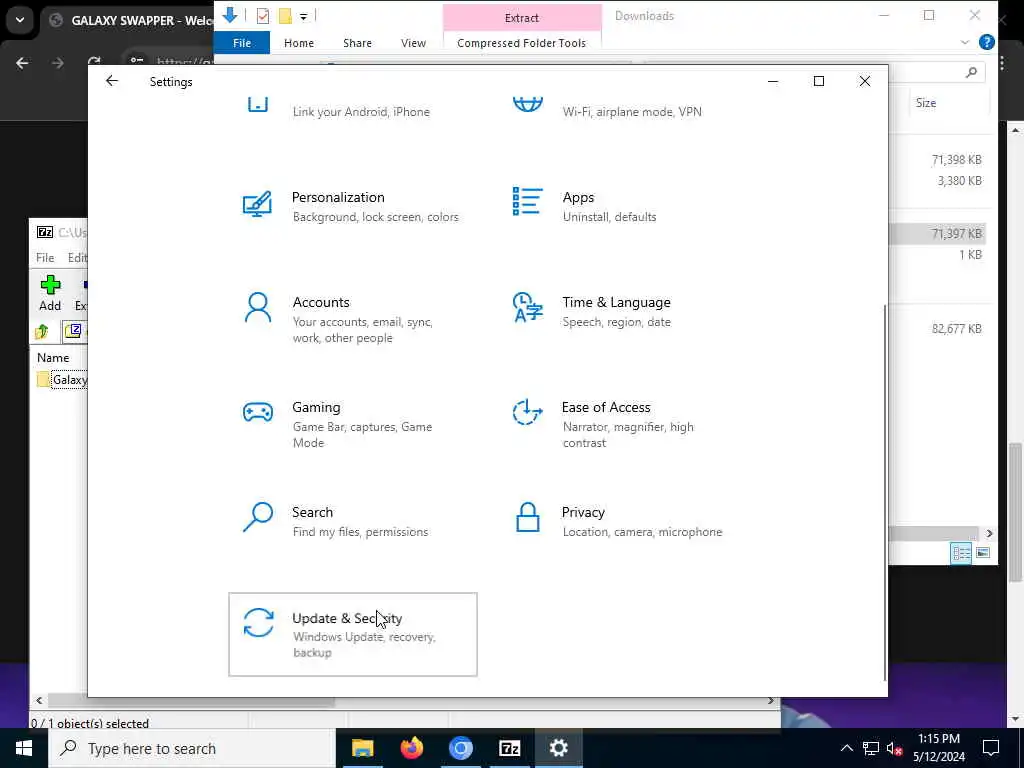Click the network tray icon
The image size is (1024, 768).
pyautogui.click(x=871, y=748)
